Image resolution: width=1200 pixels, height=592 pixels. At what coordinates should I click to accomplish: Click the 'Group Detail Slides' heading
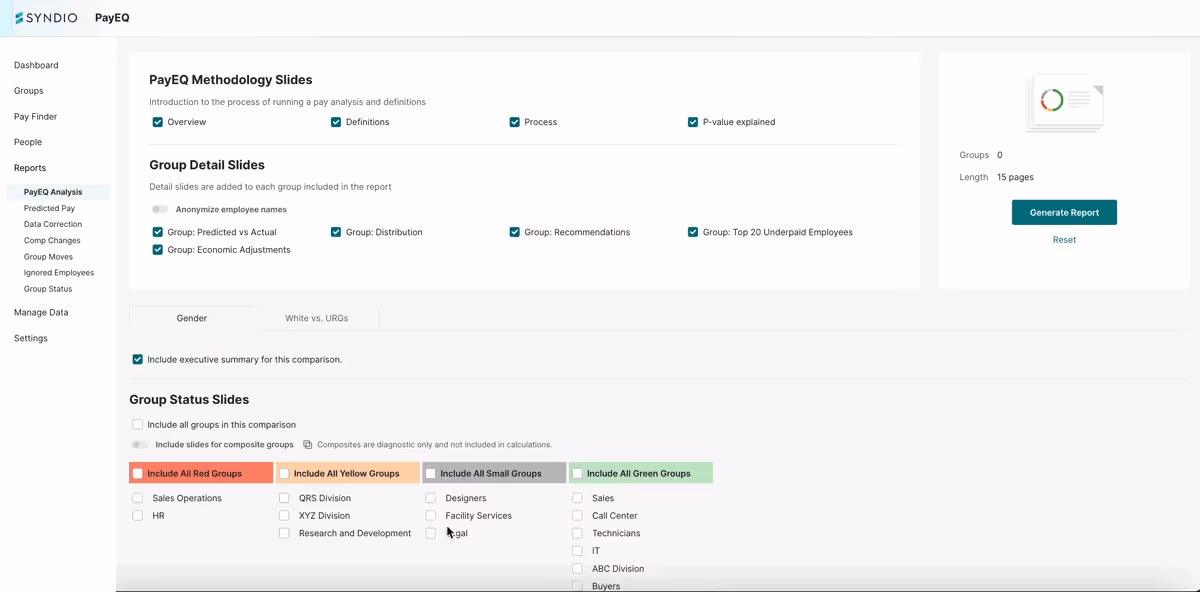point(207,165)
